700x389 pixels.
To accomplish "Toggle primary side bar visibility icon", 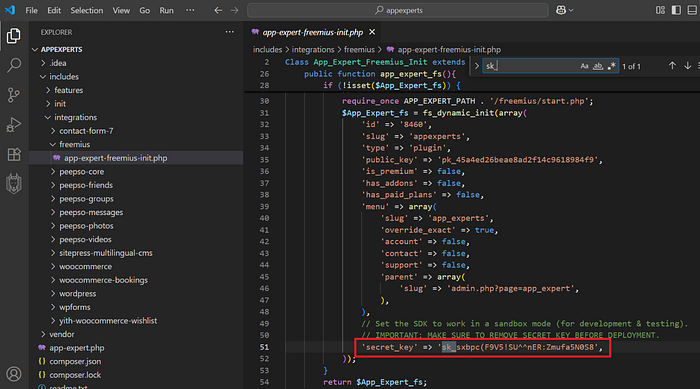I will click(676, 10).
